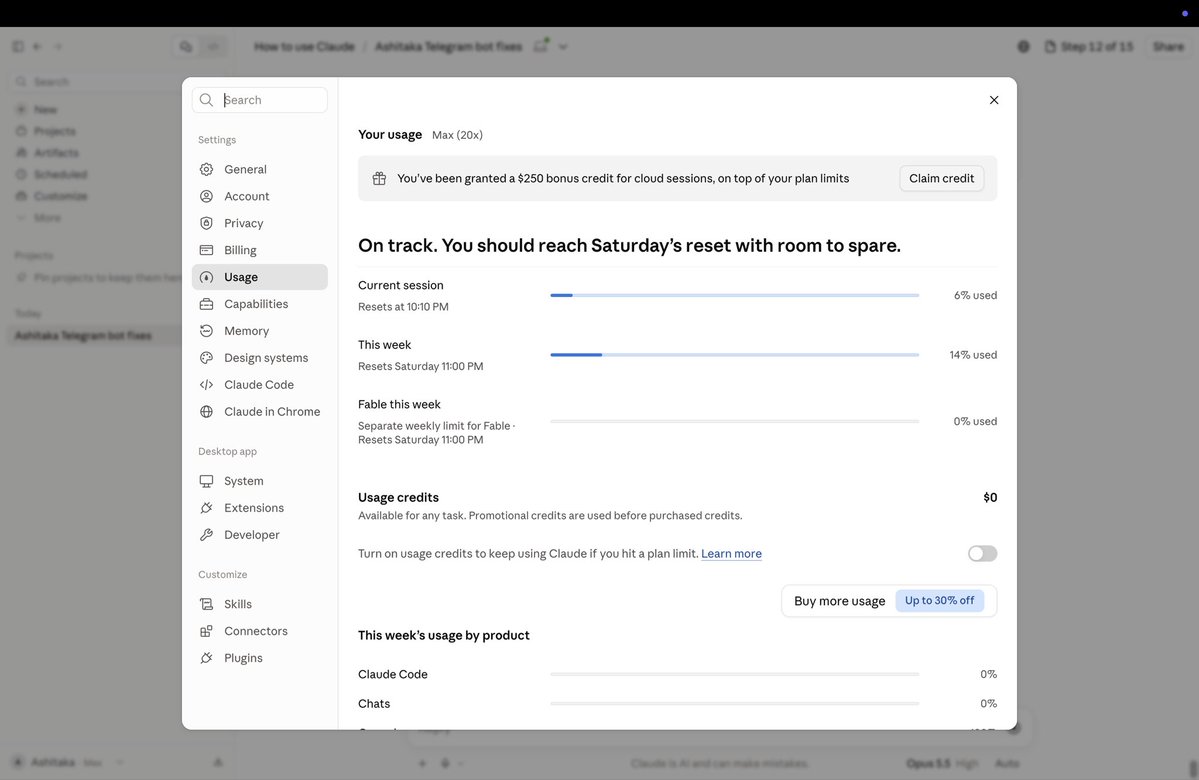
Task: Focus the settings Search field
Action: coord(260,100)
